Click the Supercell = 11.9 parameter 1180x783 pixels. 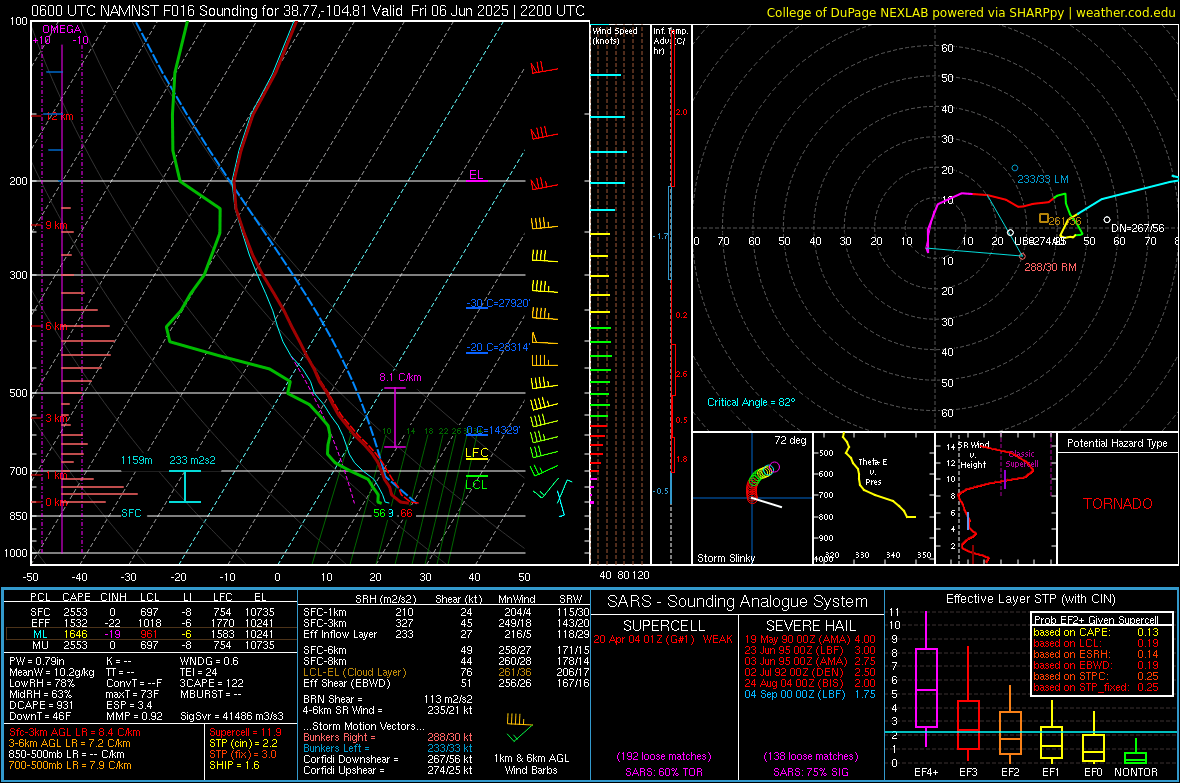click(x=245, y=732)
